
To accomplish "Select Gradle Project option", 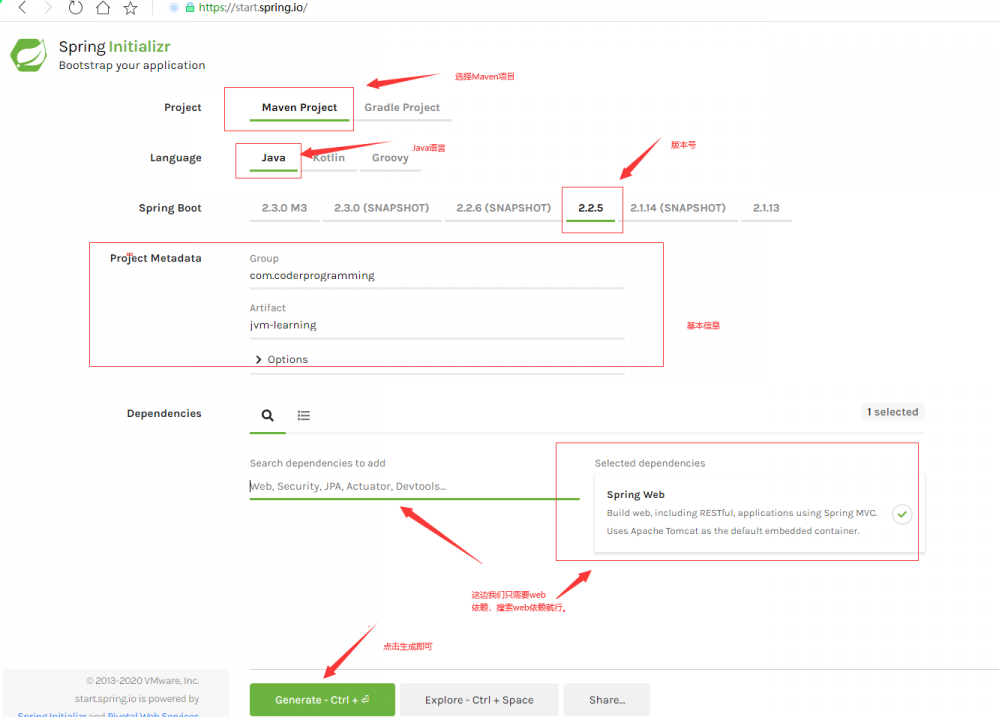I will (x=402, y=107).
